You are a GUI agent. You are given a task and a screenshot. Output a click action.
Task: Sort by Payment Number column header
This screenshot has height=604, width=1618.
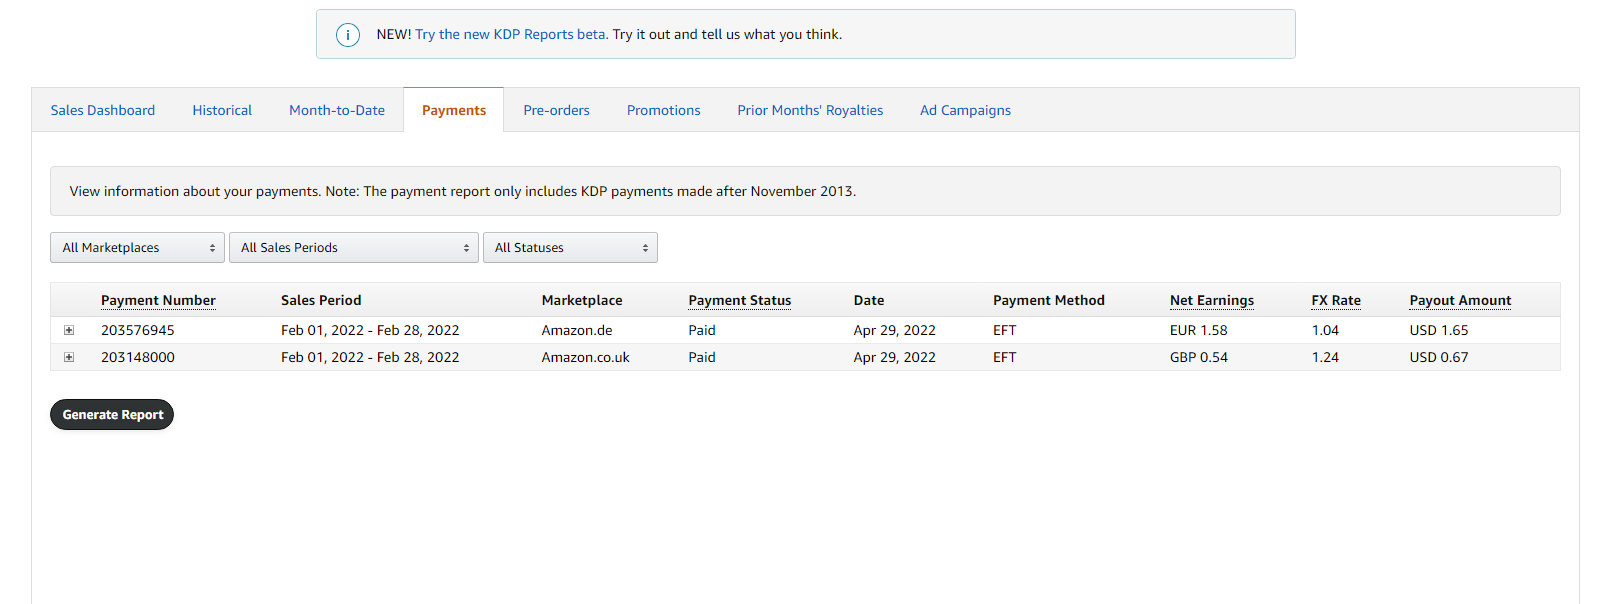click(x=158, y=300)
